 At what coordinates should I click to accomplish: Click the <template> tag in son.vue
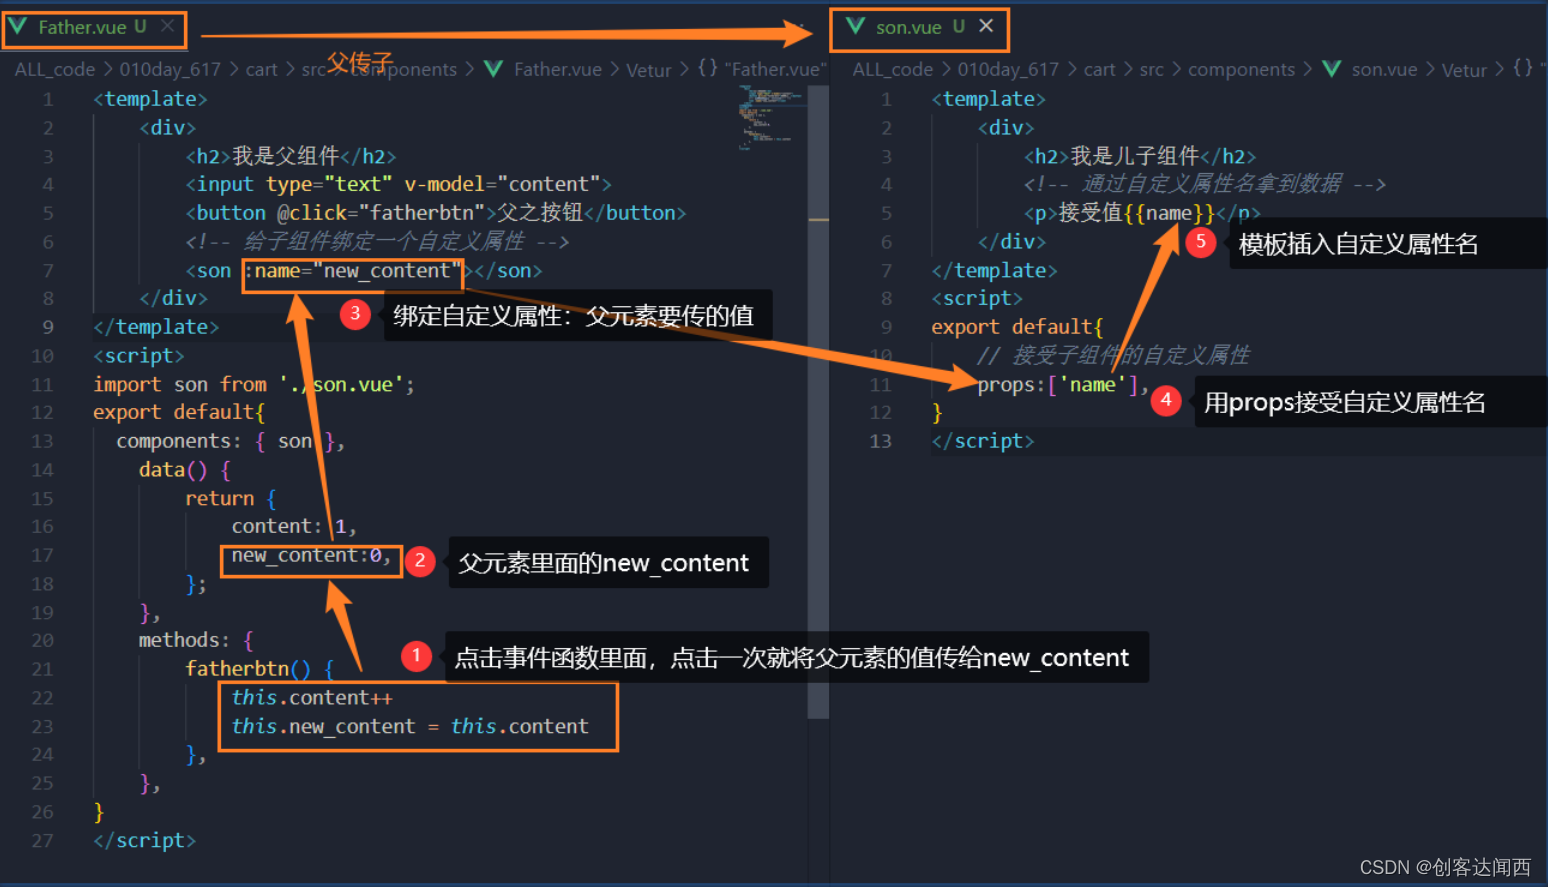tap(988, 99)
